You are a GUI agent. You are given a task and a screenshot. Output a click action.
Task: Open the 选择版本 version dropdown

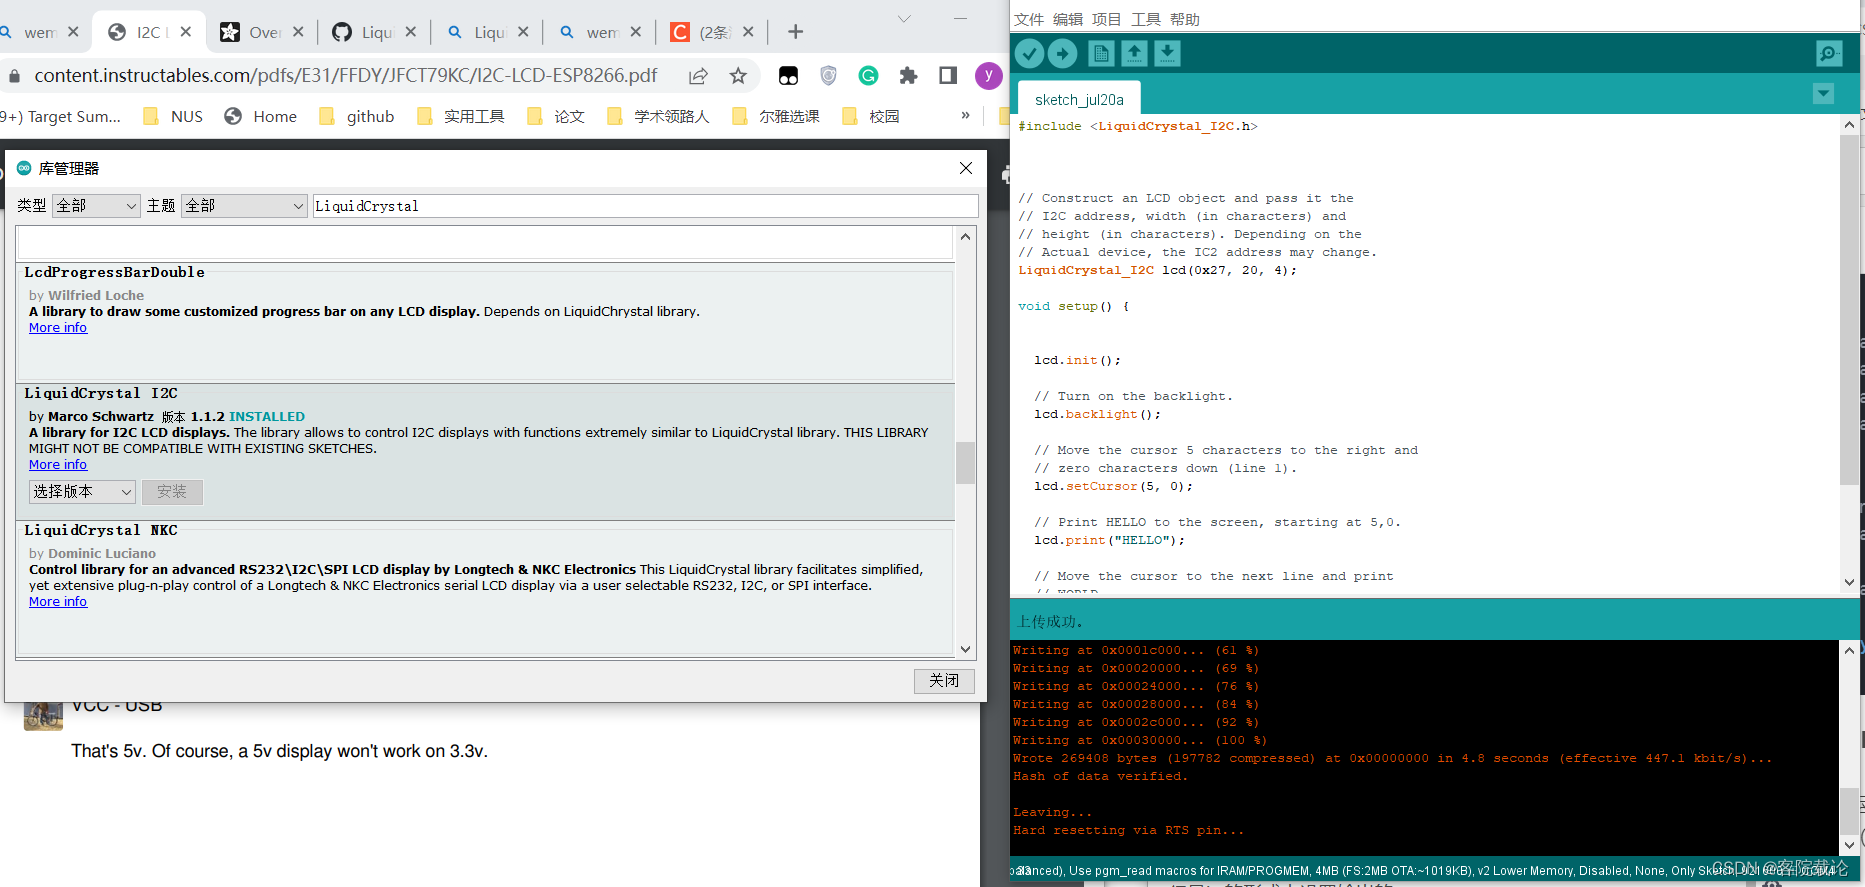point(82,492)
